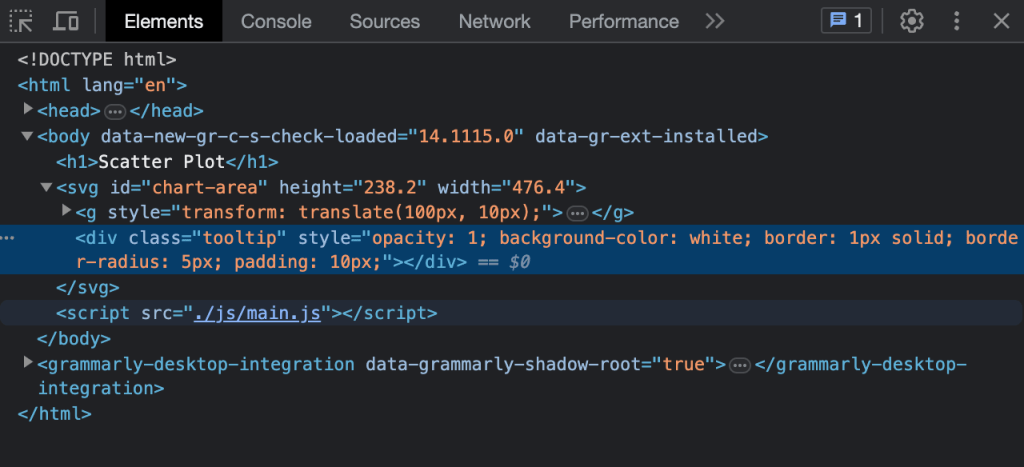Expand the head element node
The height and width of the screenshot is (467, 1024).
pyautogui.click(x=28, y=110)
